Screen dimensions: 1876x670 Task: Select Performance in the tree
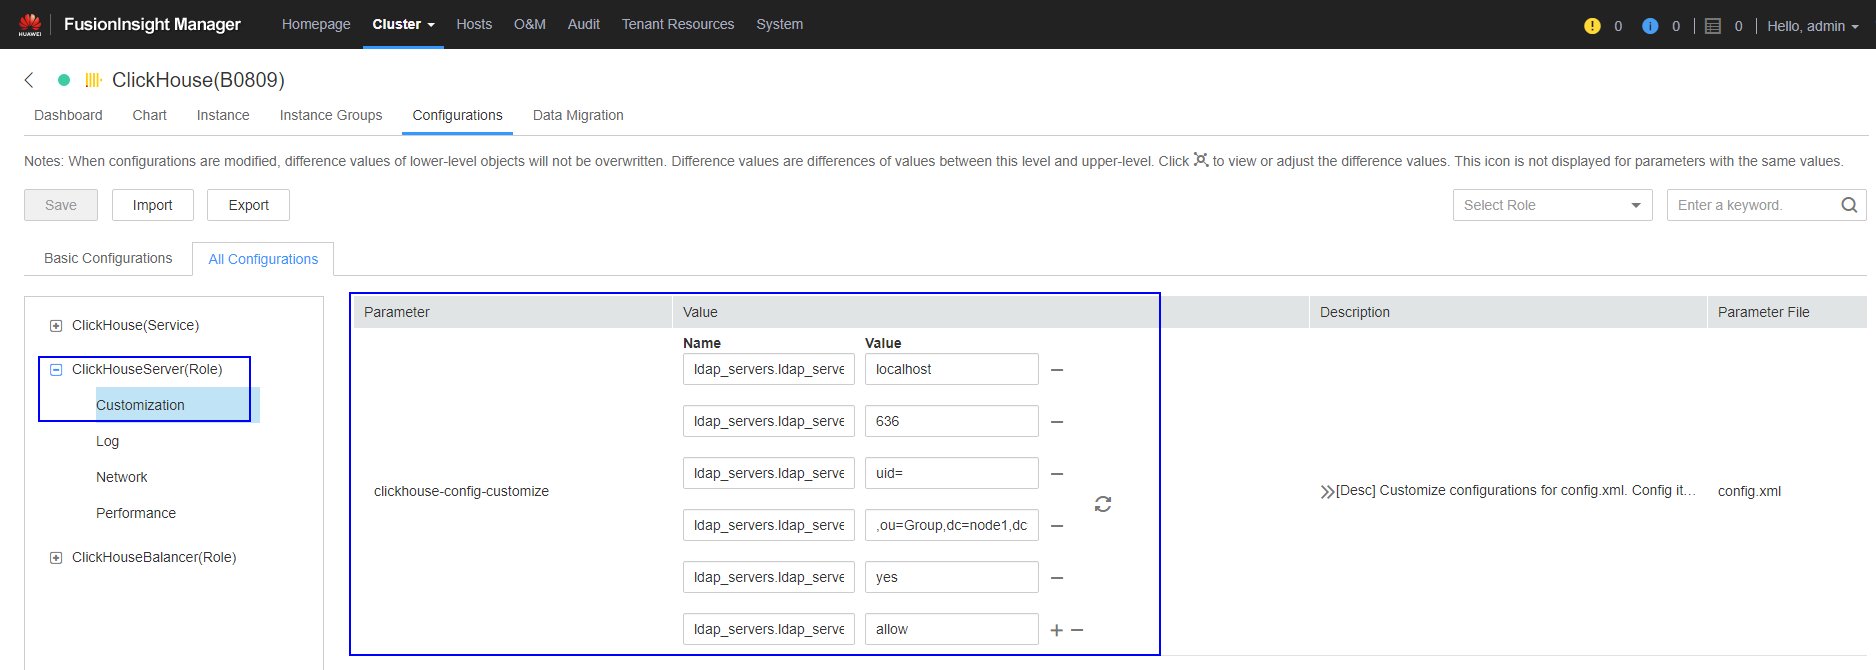(136, 513)
